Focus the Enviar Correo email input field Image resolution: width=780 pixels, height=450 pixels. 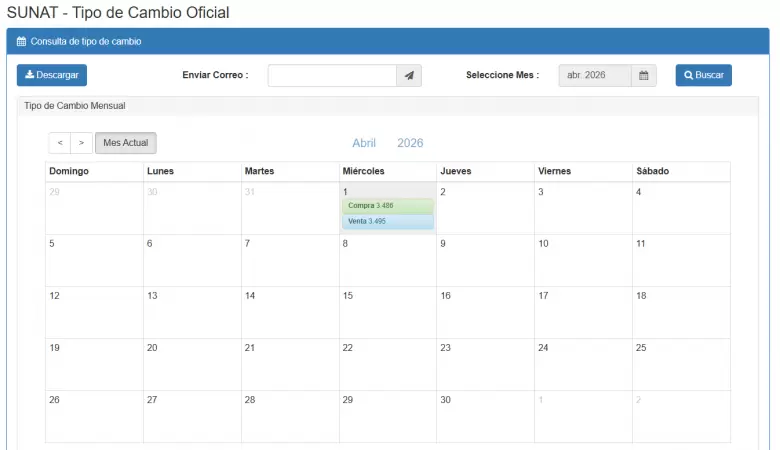pyautogui.click(x=332, y=75)
